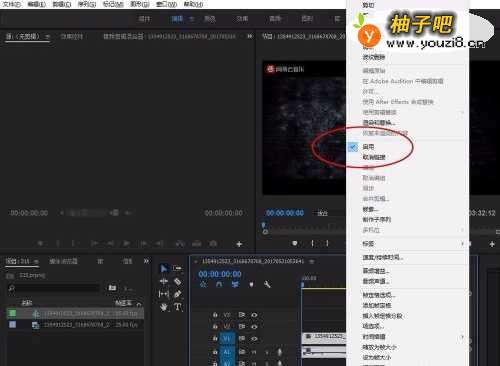Viewport: 500px width, 366px height.
Task: Select the Razor tool
Action: click(x=177, y=281)
